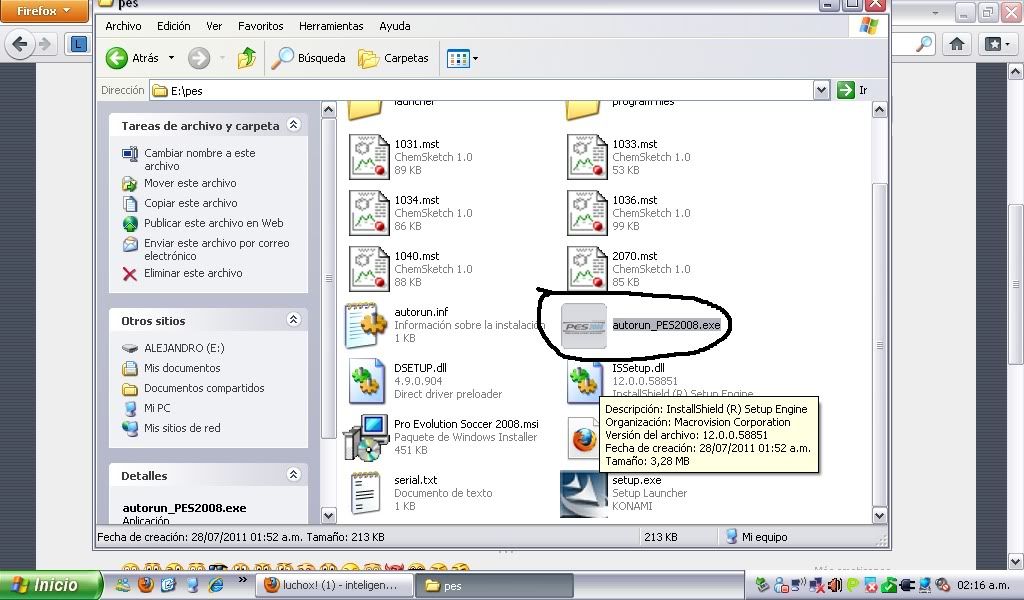Select the 1036.mst file icon
The width and height of the screenshot is (1024, 600).
587,213
